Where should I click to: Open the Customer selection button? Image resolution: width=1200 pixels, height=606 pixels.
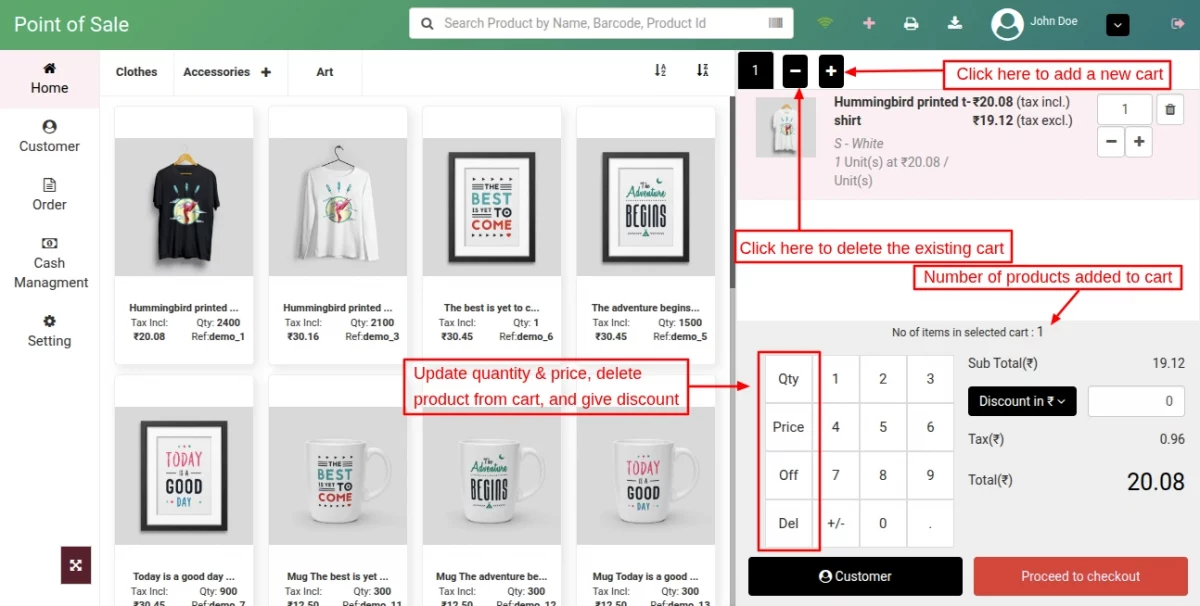(x=855, y=576)
